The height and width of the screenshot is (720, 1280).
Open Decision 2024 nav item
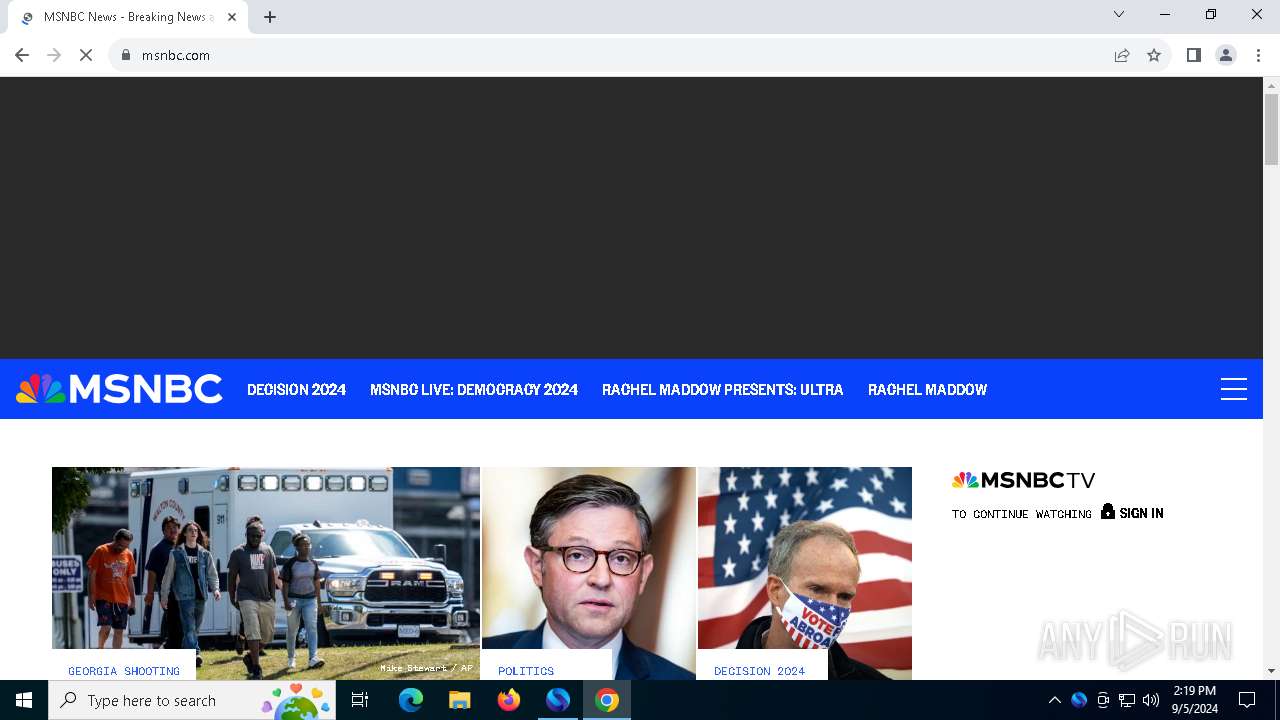[x=297, y=390]
